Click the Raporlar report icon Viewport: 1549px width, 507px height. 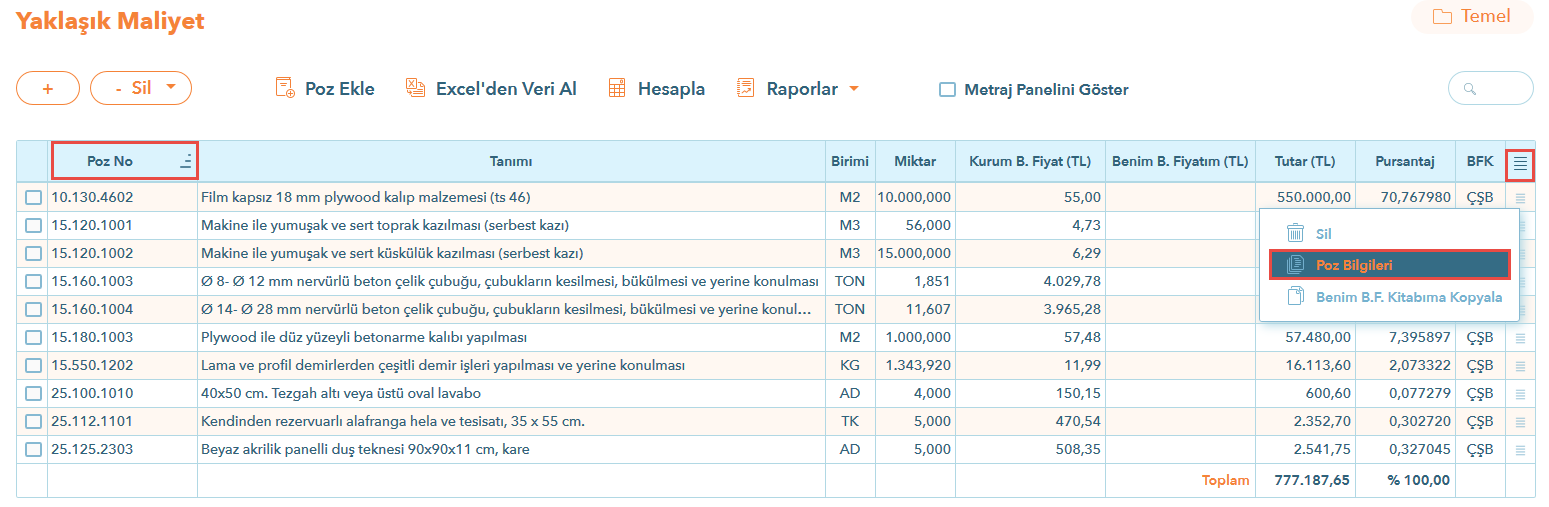pos(746,88)
